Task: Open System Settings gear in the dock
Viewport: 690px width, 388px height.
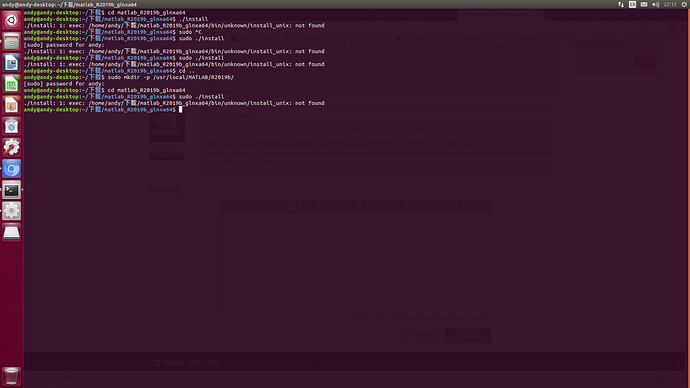Action: (x=11, y=211)
